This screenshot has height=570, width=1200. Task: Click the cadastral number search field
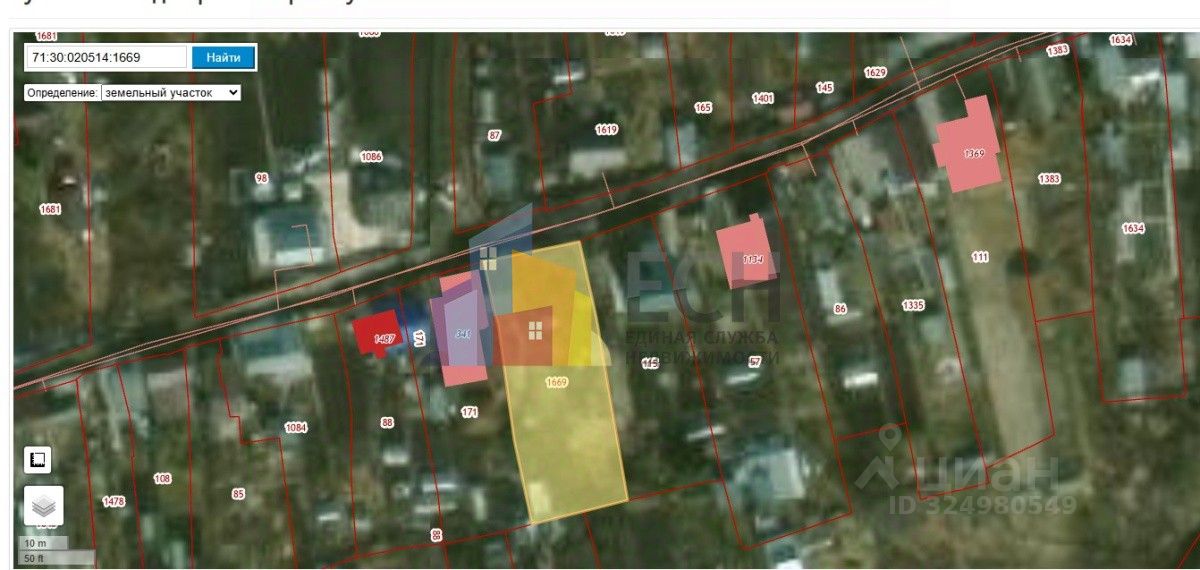point(106,57)
